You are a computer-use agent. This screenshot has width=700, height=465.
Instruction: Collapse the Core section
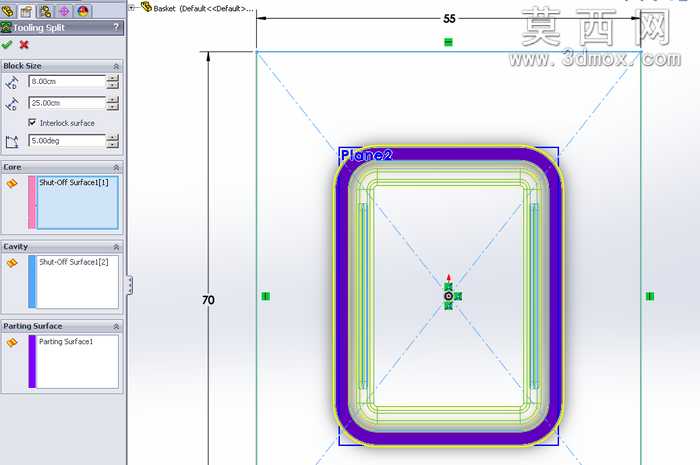pyautogui.click(x=116, y=167)
